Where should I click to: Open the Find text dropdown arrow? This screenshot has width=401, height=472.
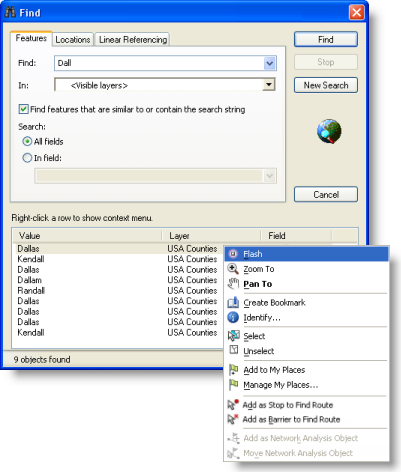(269, 63)
